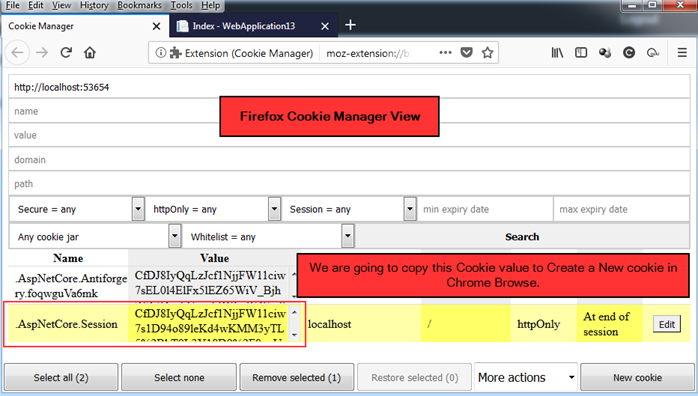Go forward using the forward arrow
The image size is (698, 396).
(42, 53)
